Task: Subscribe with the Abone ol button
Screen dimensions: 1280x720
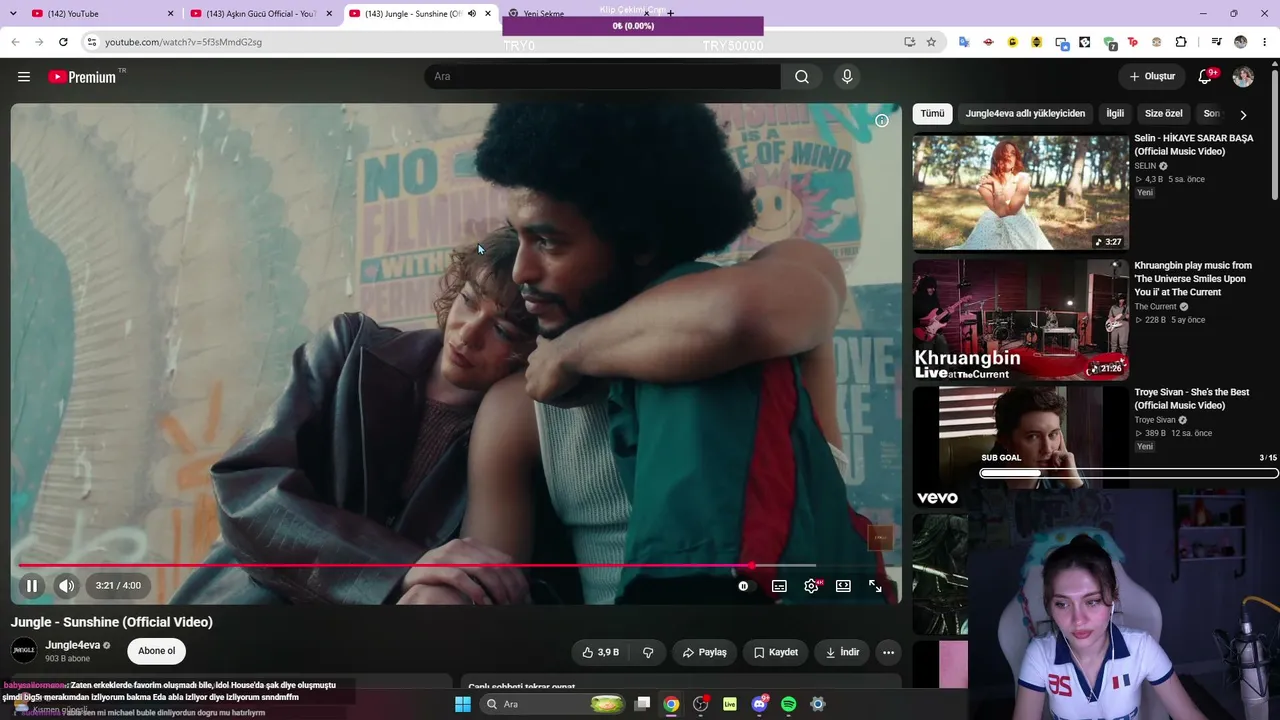Action: 156,651
